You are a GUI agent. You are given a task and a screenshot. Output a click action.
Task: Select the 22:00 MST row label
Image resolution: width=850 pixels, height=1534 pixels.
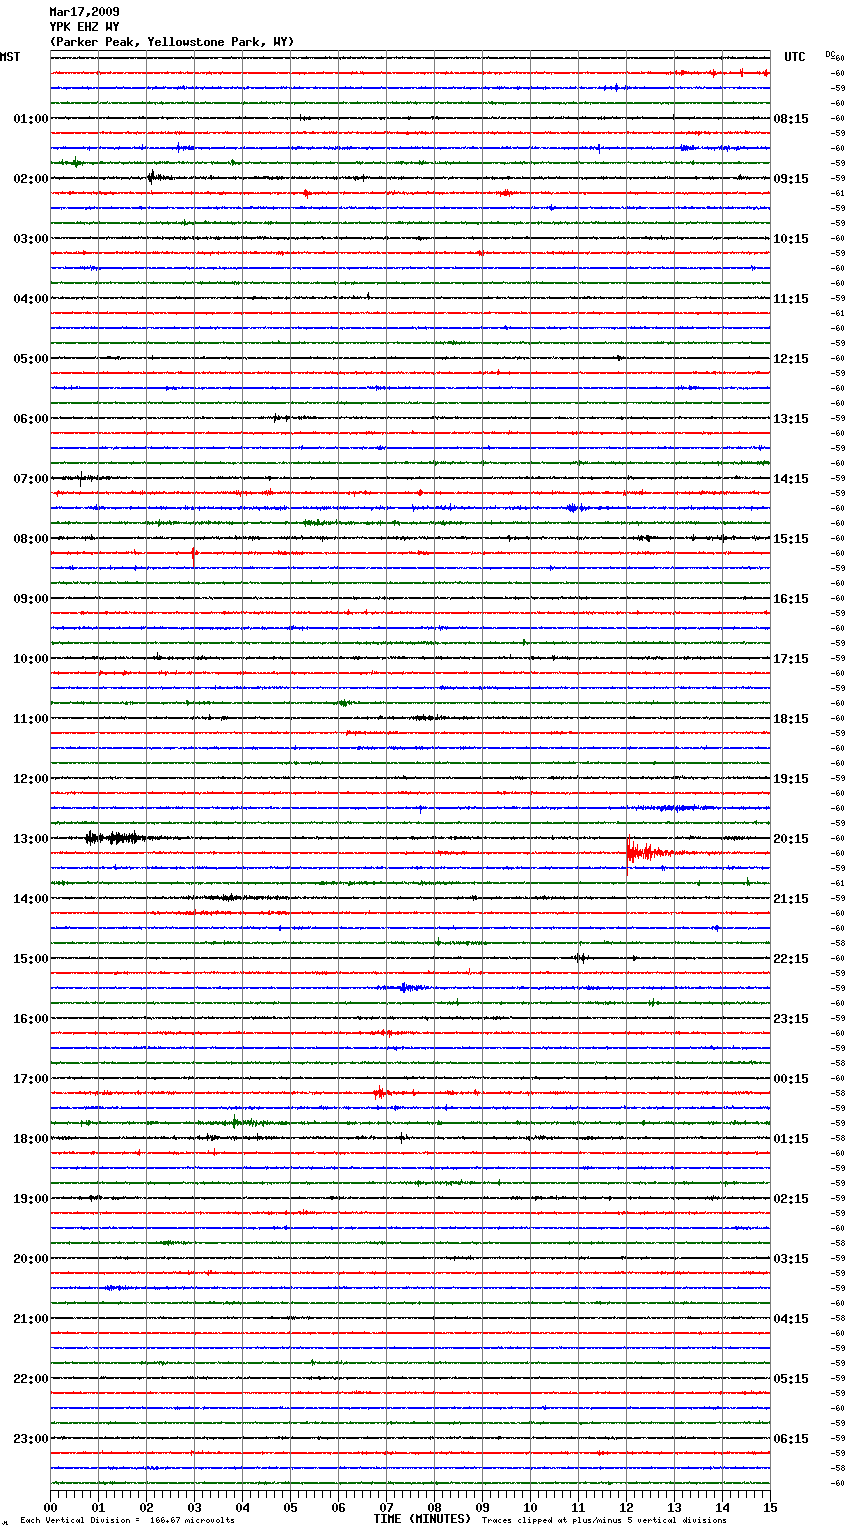pos(31,1379)
